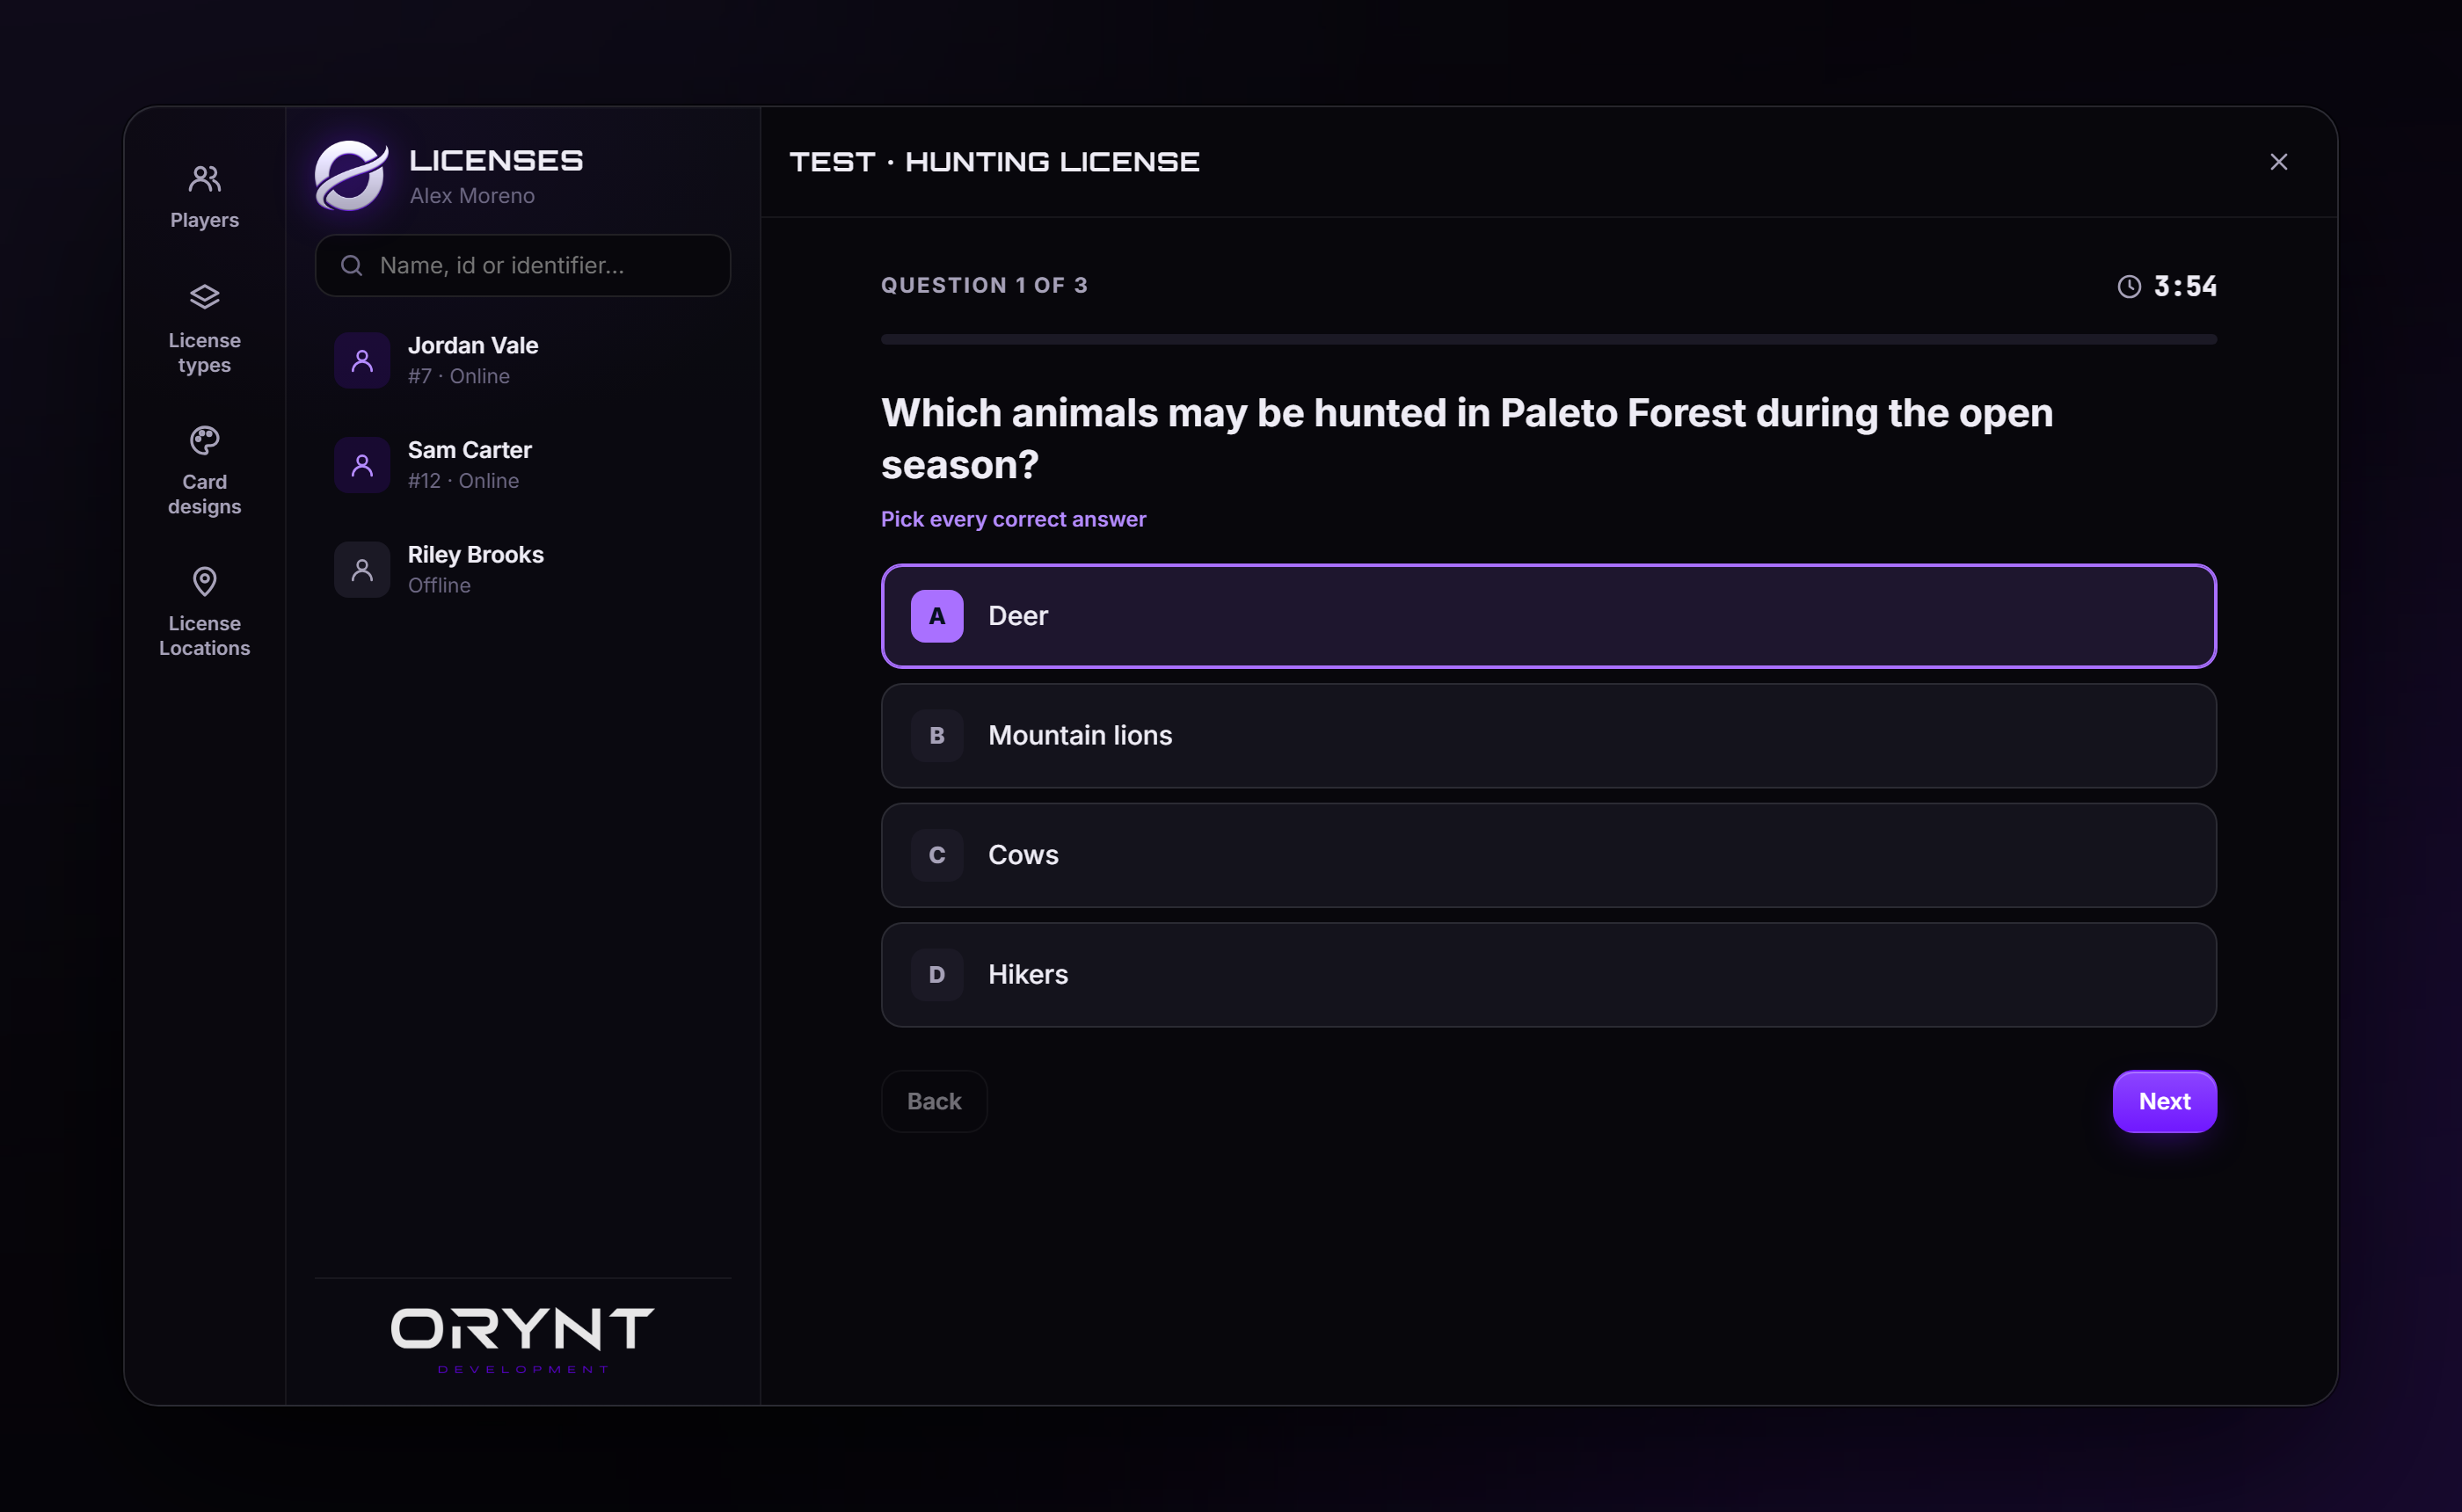Click the question progress bar

[x=1548, y=339]
